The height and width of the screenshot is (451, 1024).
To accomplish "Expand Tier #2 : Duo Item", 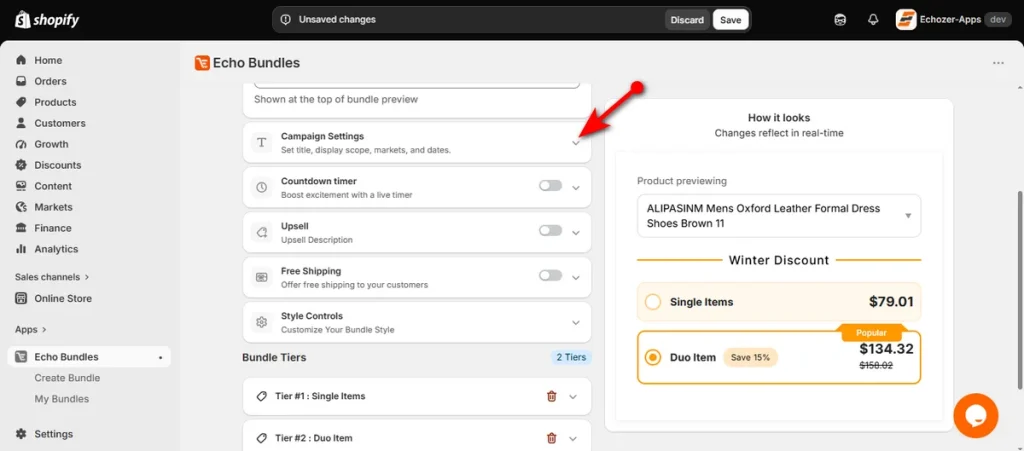I will click(573, 438).
